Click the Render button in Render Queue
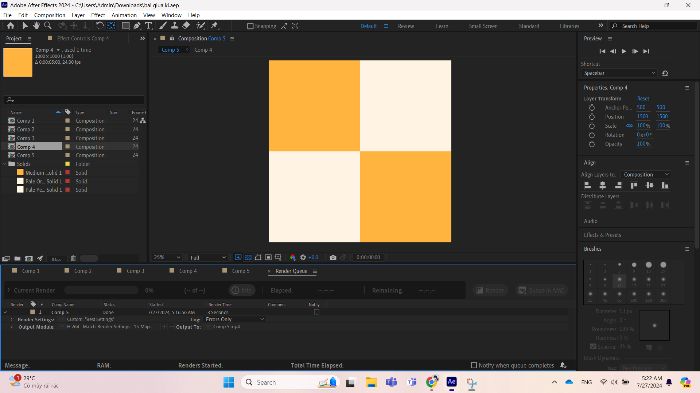700x393 pixels. tap(490, 291)
